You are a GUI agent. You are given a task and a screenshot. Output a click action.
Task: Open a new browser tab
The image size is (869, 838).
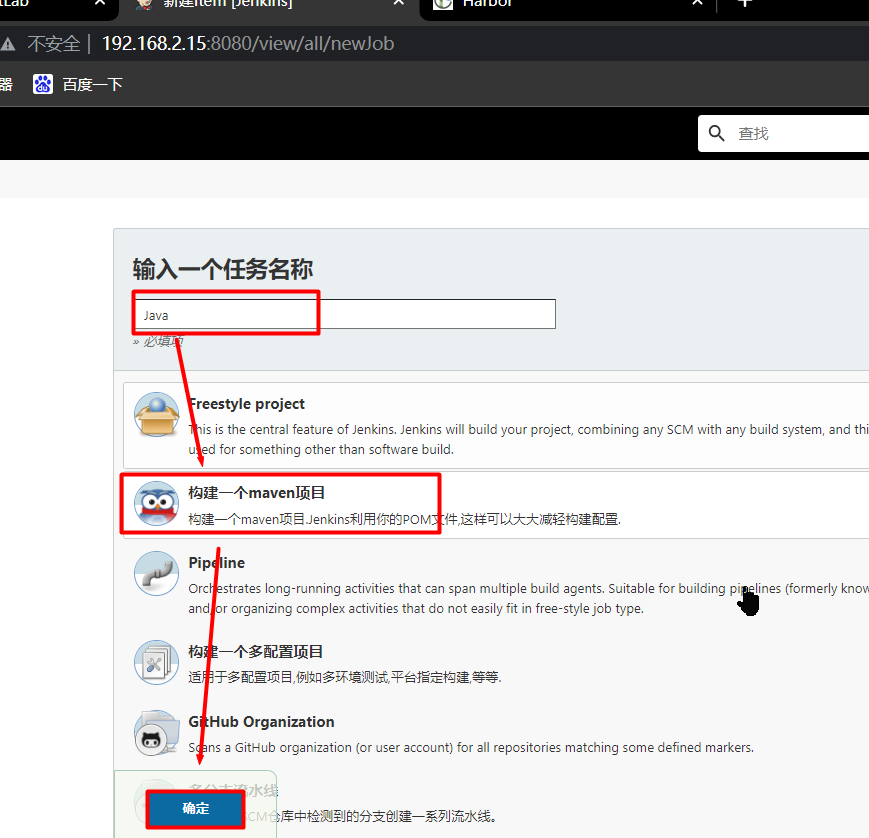click(x=744, y=3)
